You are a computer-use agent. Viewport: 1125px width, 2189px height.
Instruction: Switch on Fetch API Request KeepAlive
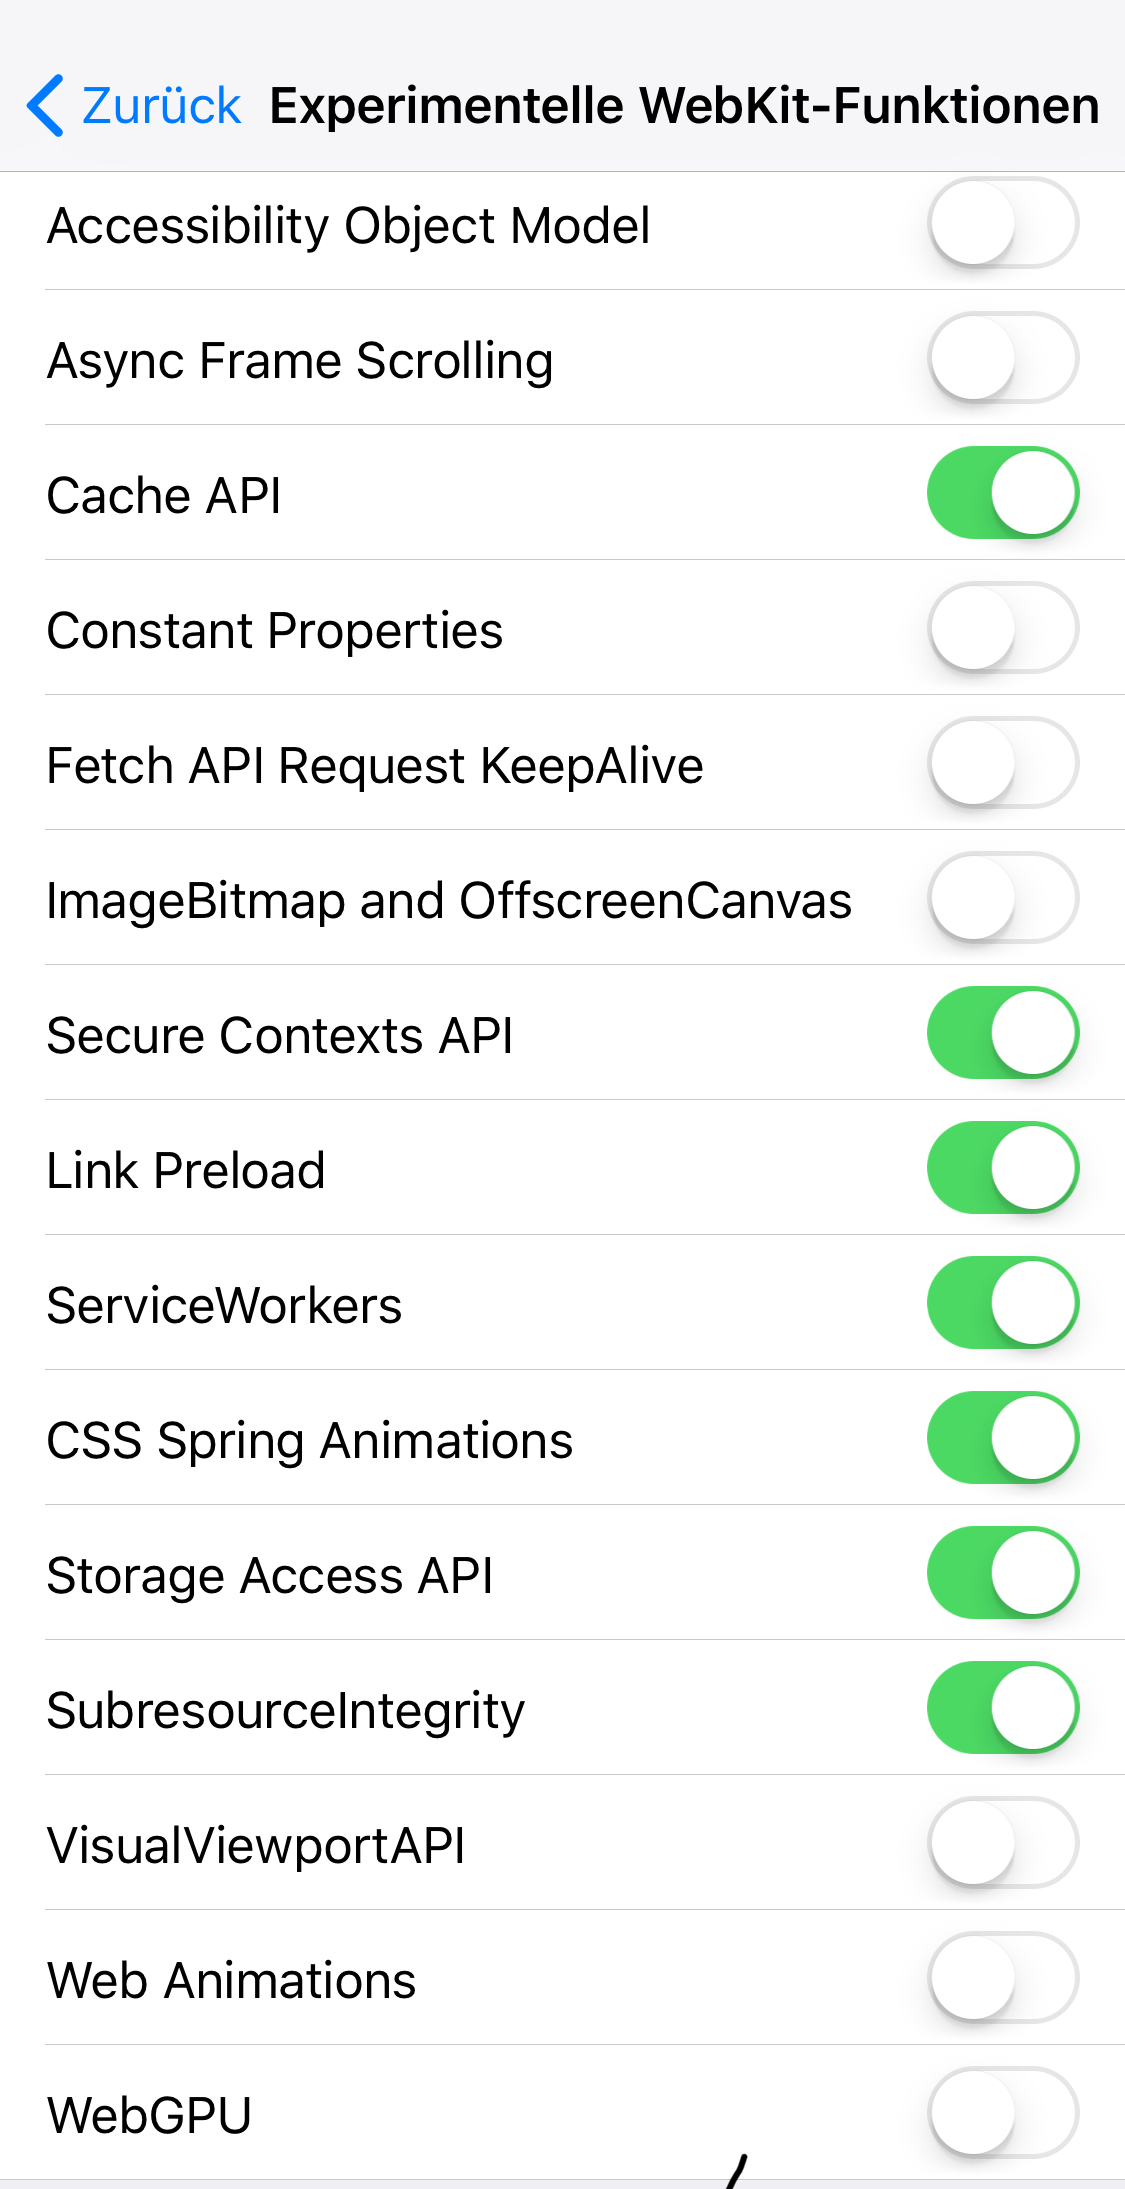click(x=1002, y=763)
